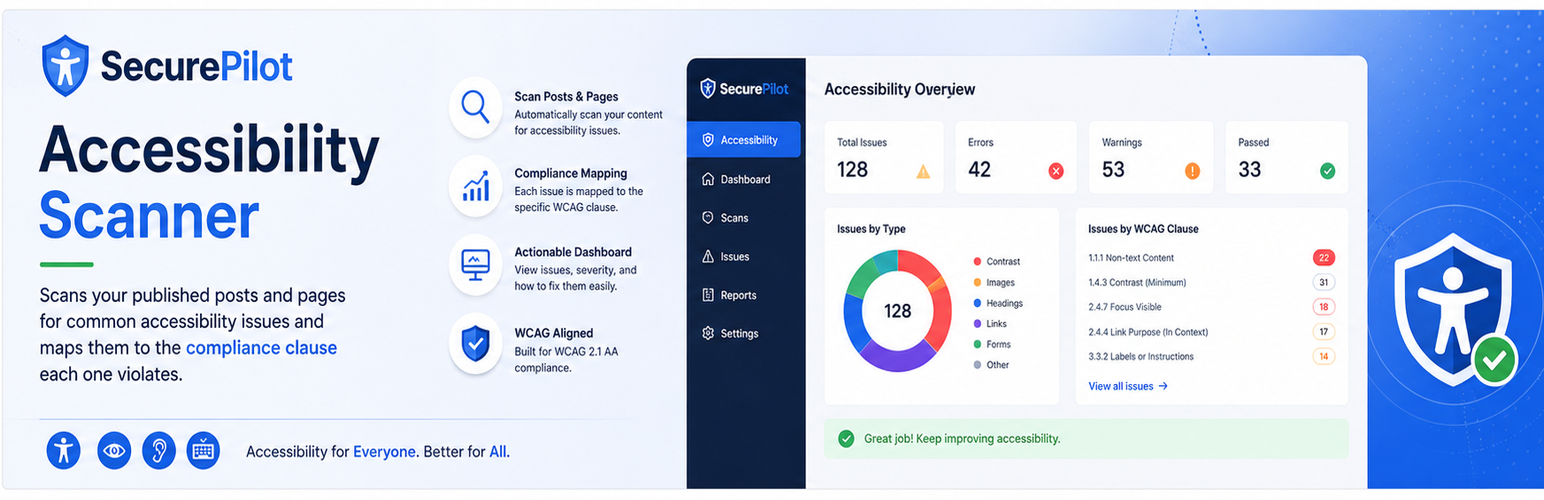Click the Great job! Keep improving accessibility message
Image resolution: width=1544 pixels, height=500 pixels.
click(962, 438)
